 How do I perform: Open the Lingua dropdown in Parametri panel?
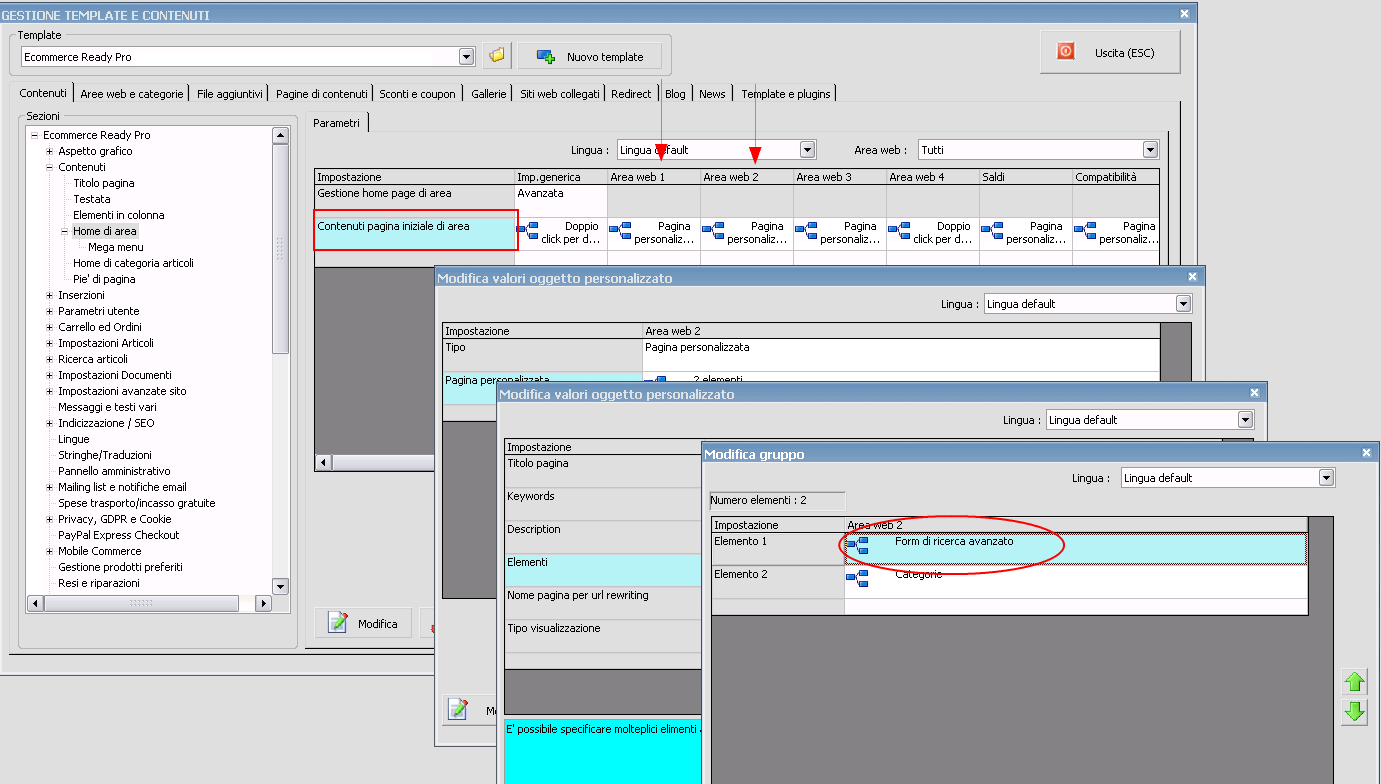pos(807,150)
